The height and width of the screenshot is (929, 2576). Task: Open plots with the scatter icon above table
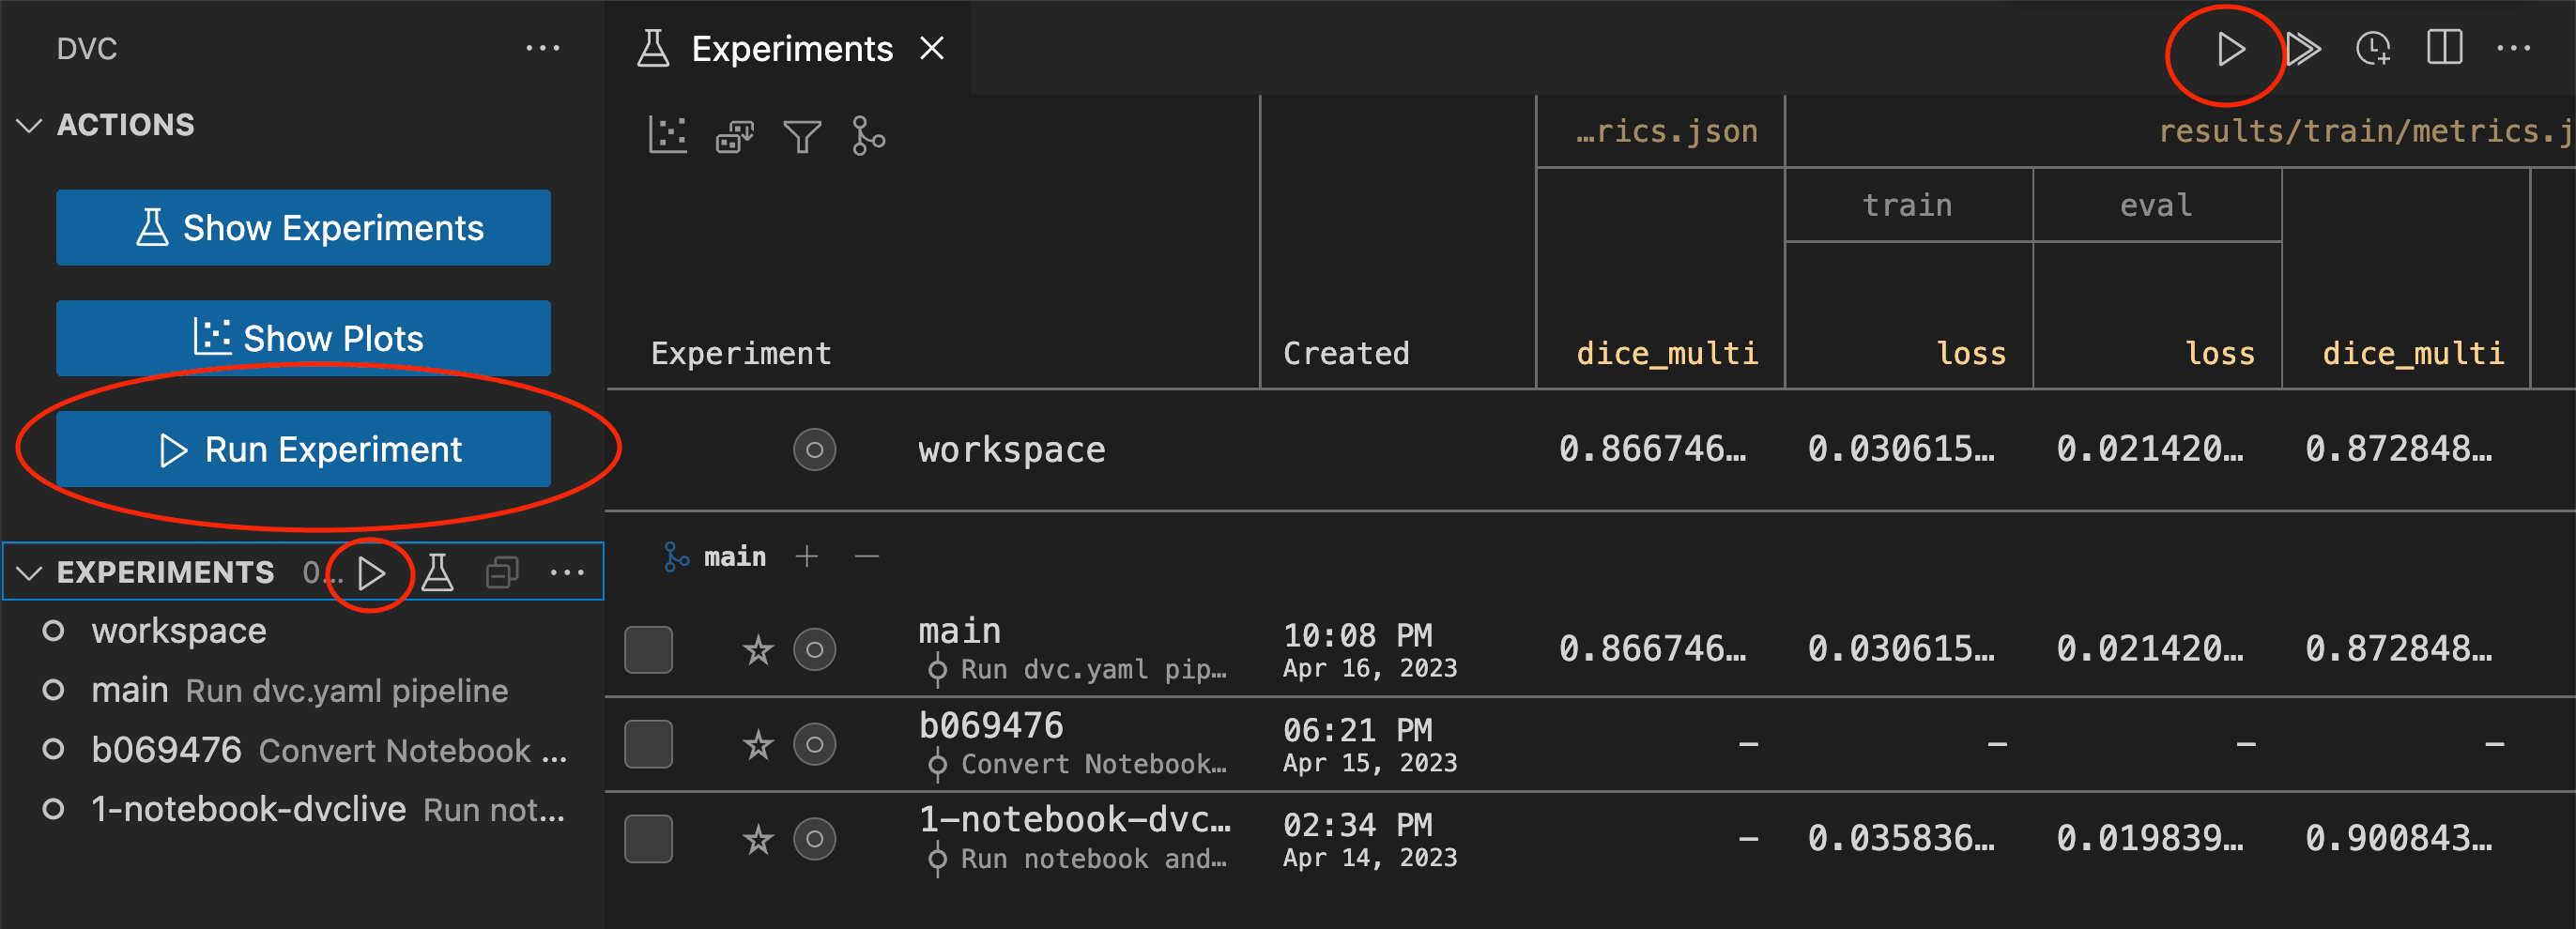coord(668,135)
